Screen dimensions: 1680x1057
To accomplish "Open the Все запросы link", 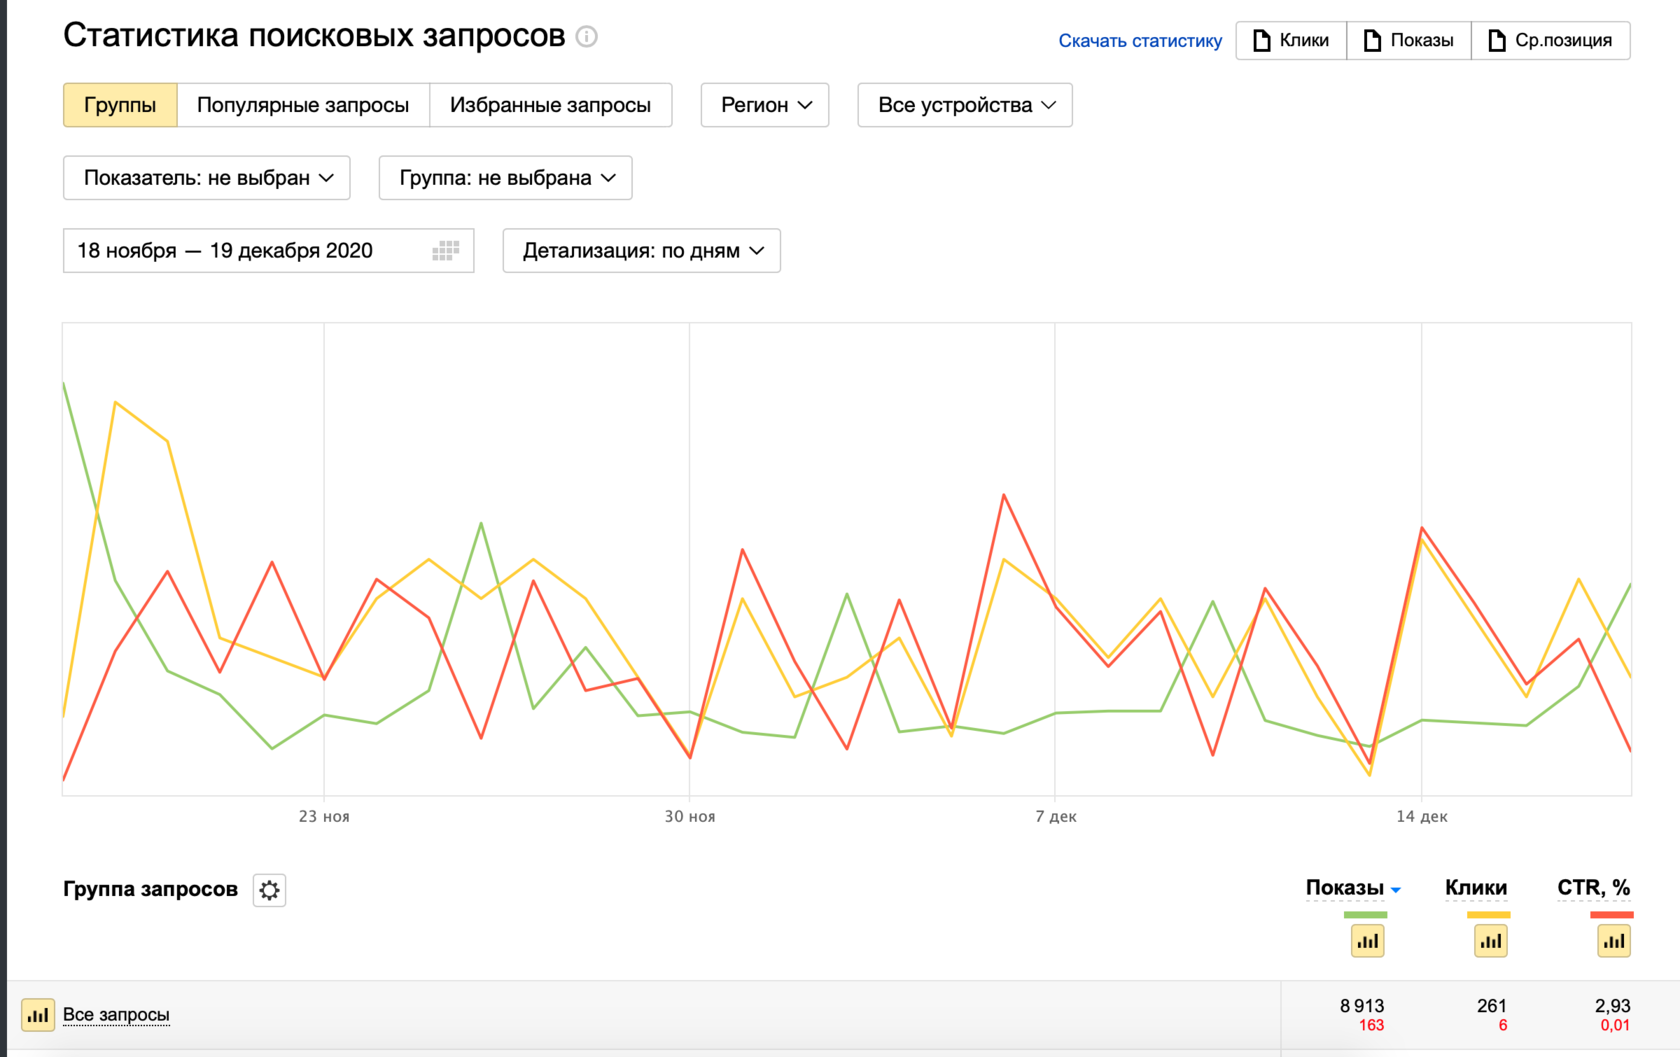I will tap(116, 1015).
